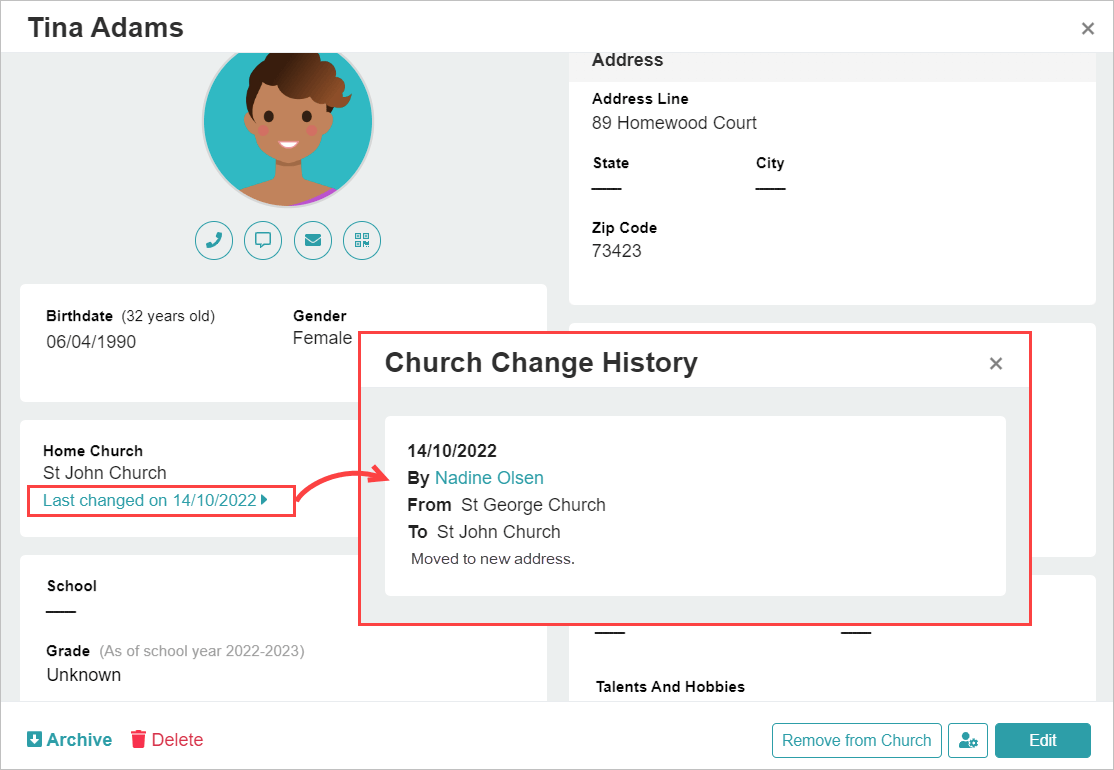1114x770 pixels.
Task: Click the School label
Action: pos(72,586)
